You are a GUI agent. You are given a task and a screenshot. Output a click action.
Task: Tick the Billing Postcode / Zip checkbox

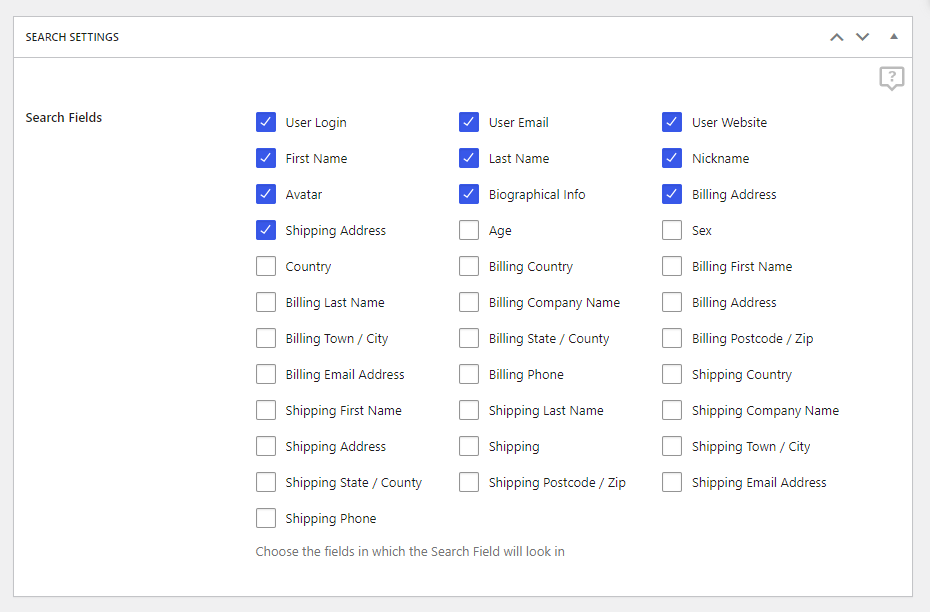tap(672, 338)
